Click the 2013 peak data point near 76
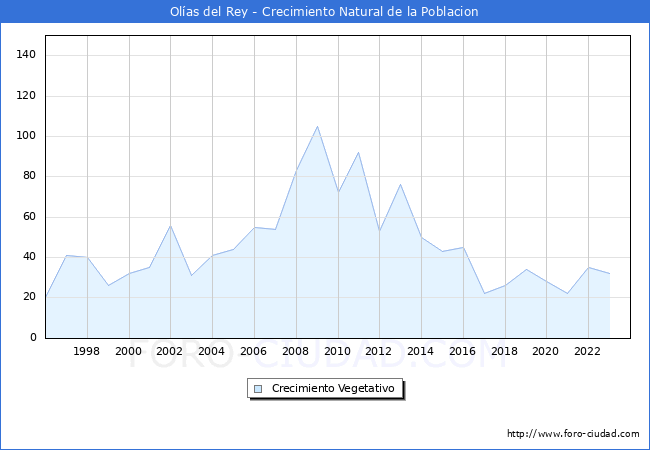Image resolution: width=650 pixels, height=450 pixels. 400,184
